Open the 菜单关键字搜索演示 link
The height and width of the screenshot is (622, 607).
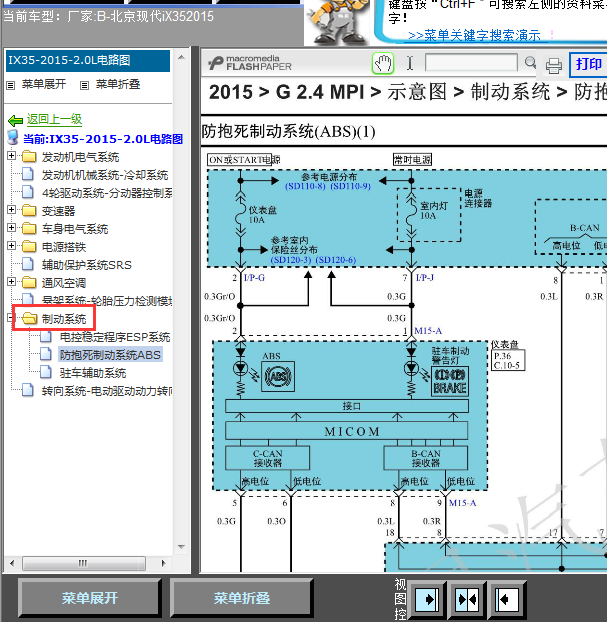[x=474, y=36]
